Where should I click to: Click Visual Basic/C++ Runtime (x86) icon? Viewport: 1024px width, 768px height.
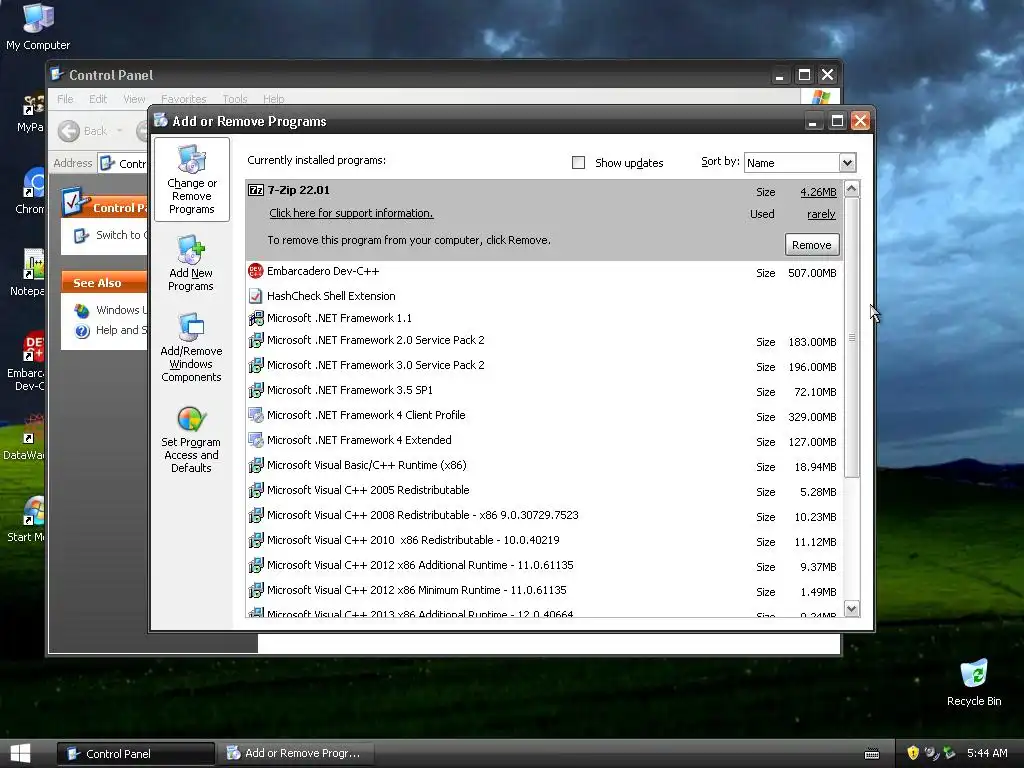tap(256, 466)
